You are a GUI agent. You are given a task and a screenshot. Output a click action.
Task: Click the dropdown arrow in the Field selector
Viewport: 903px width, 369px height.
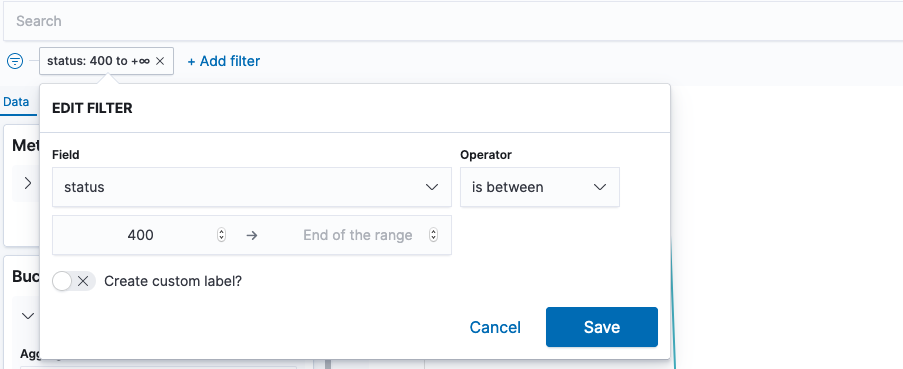432,187
